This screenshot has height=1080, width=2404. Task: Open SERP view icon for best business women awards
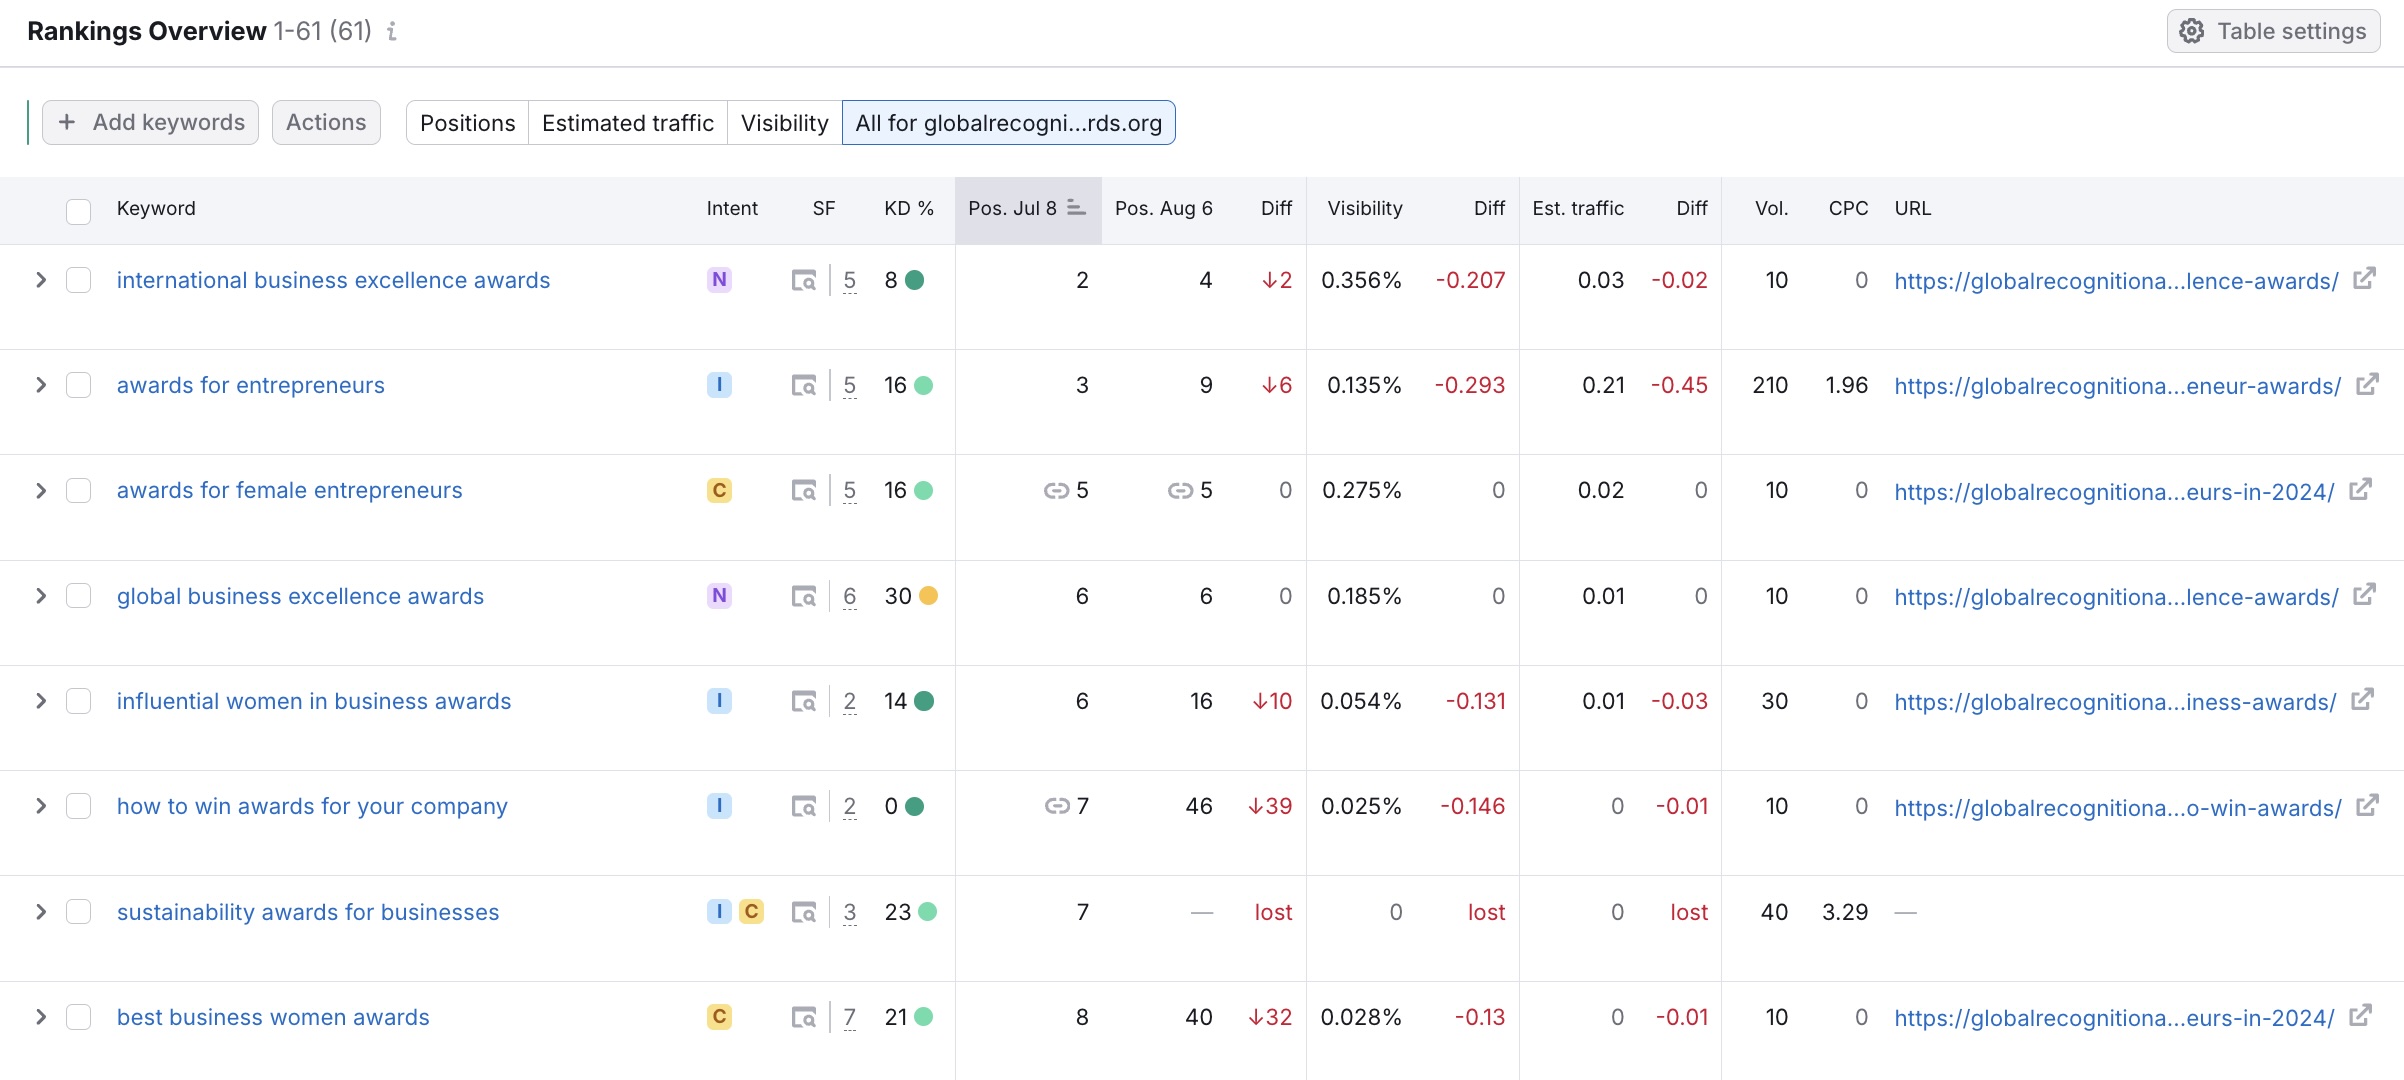coord(804,1018)
